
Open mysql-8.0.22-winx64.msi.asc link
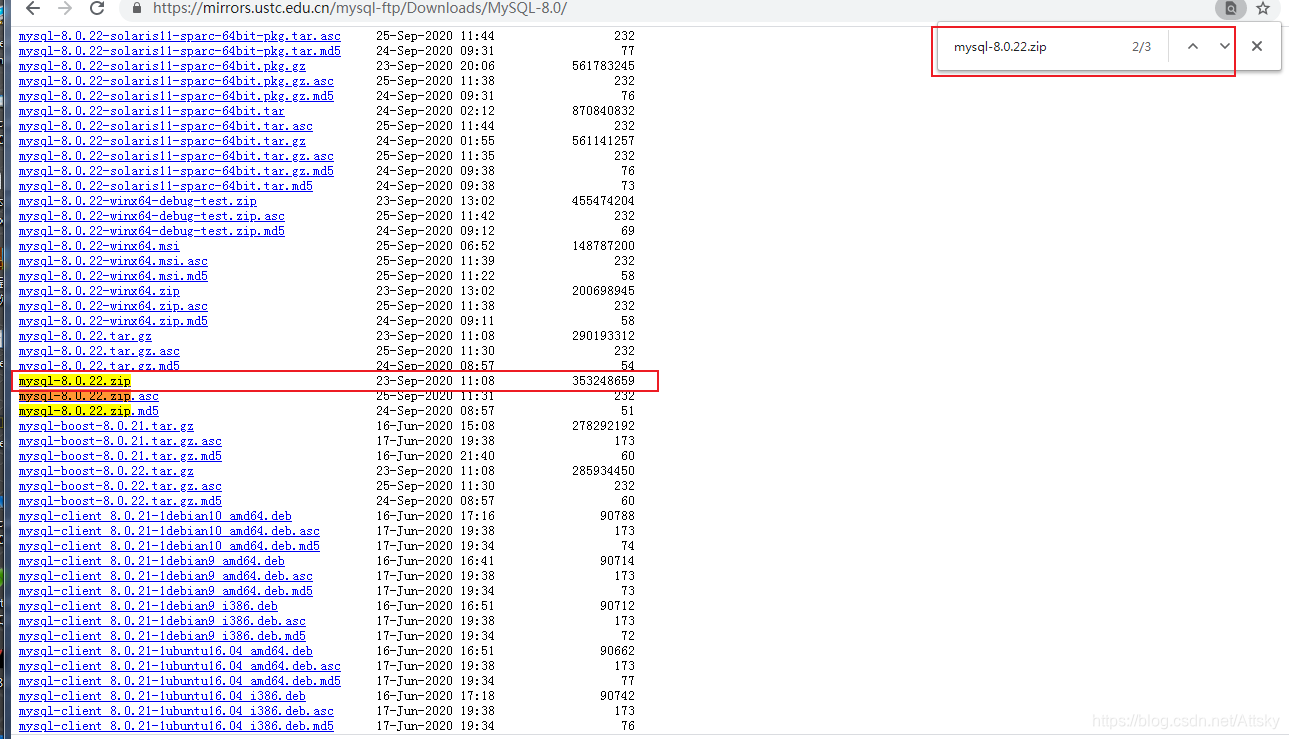coord(113,261)
